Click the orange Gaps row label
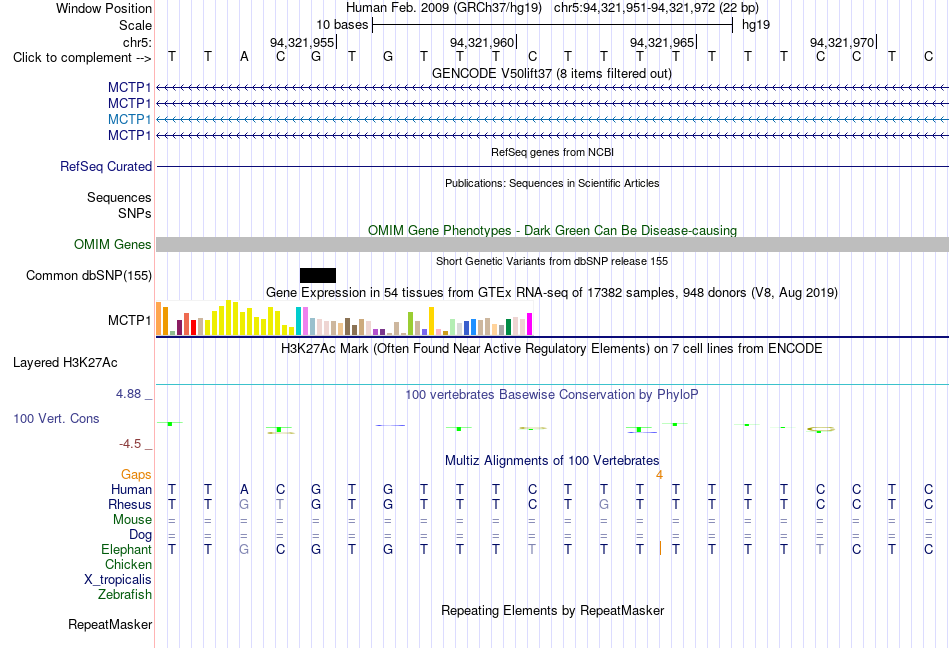The height and width of the screenshot is (648, 950). click(136, 475)
